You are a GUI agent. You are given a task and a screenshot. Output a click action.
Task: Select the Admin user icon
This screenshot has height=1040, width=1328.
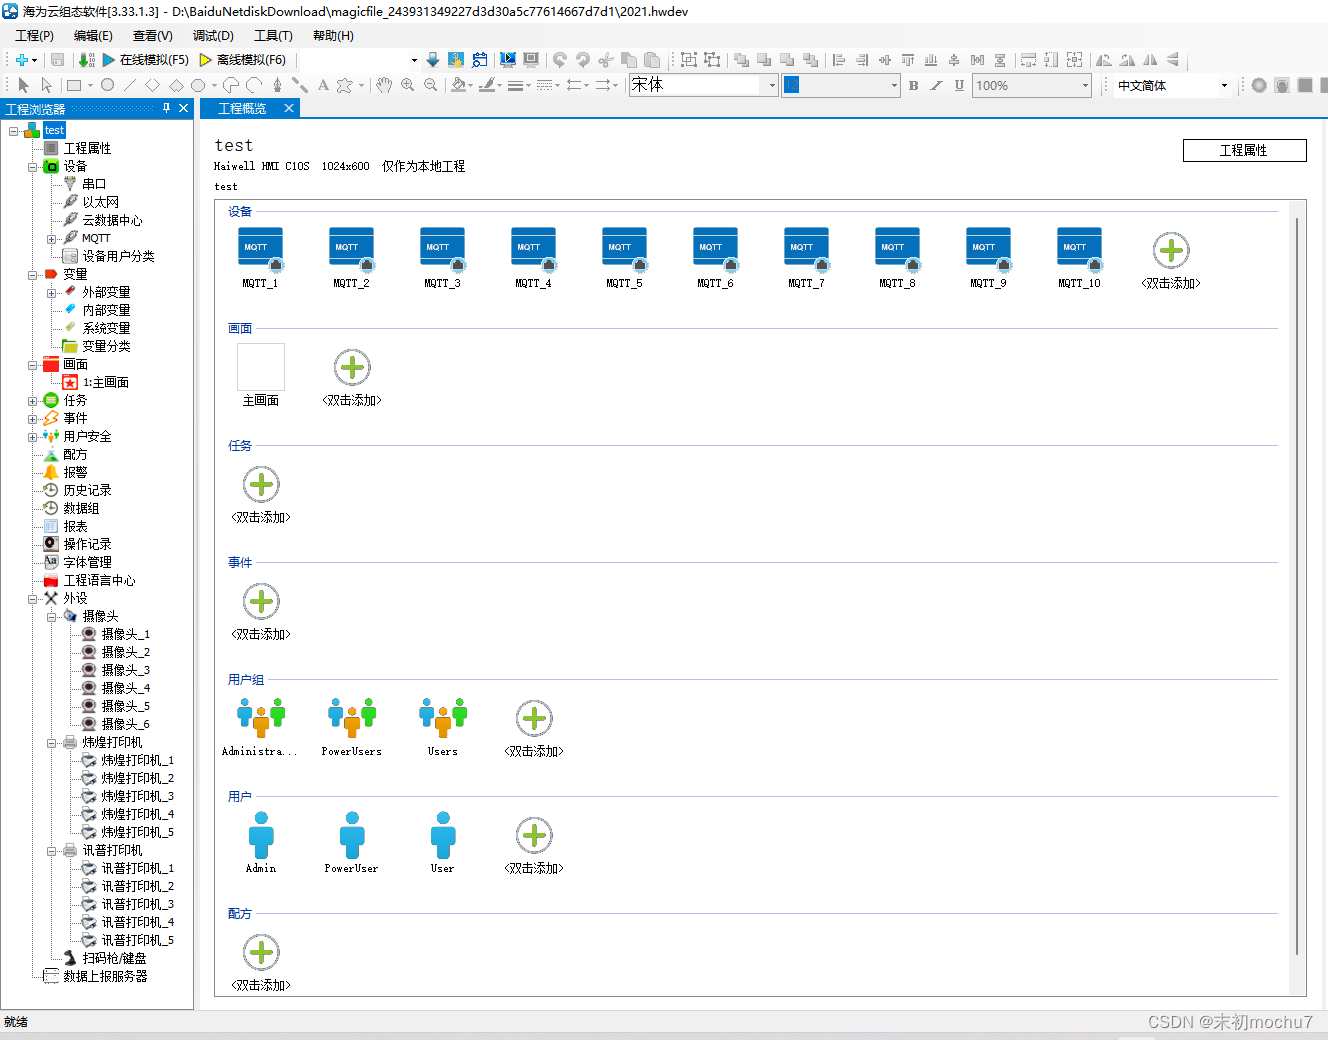(x=261, y=835)
